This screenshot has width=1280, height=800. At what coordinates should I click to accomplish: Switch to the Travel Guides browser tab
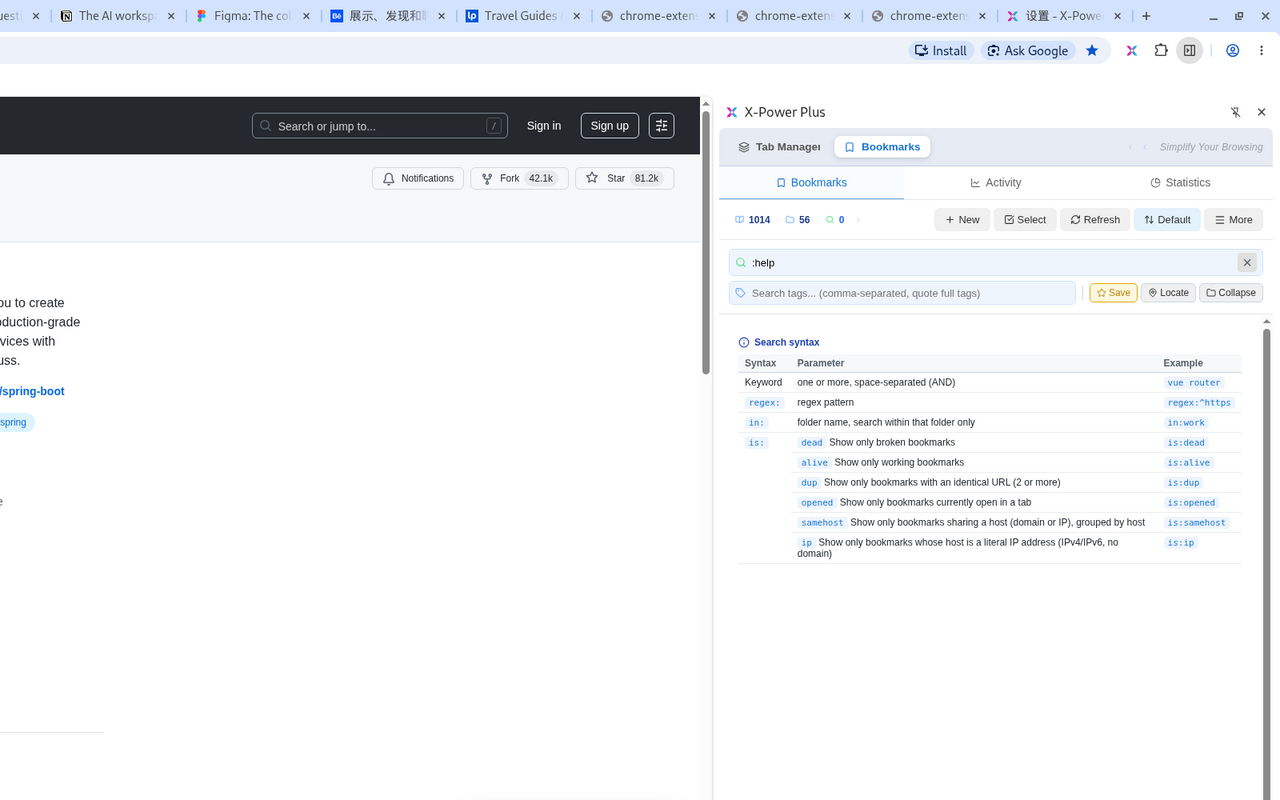pos(523,16)
